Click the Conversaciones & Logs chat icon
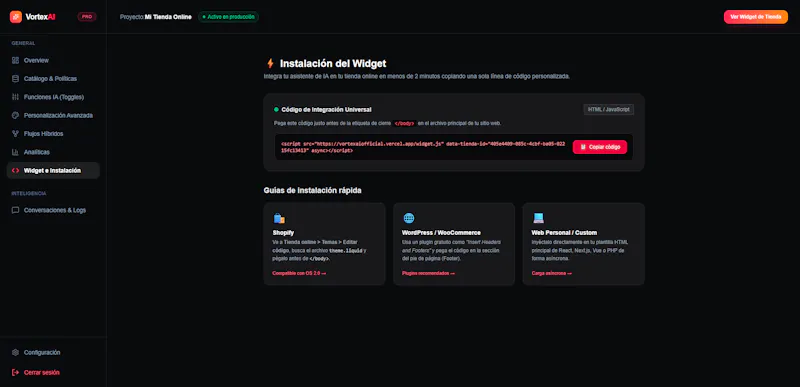 point(15,210)
